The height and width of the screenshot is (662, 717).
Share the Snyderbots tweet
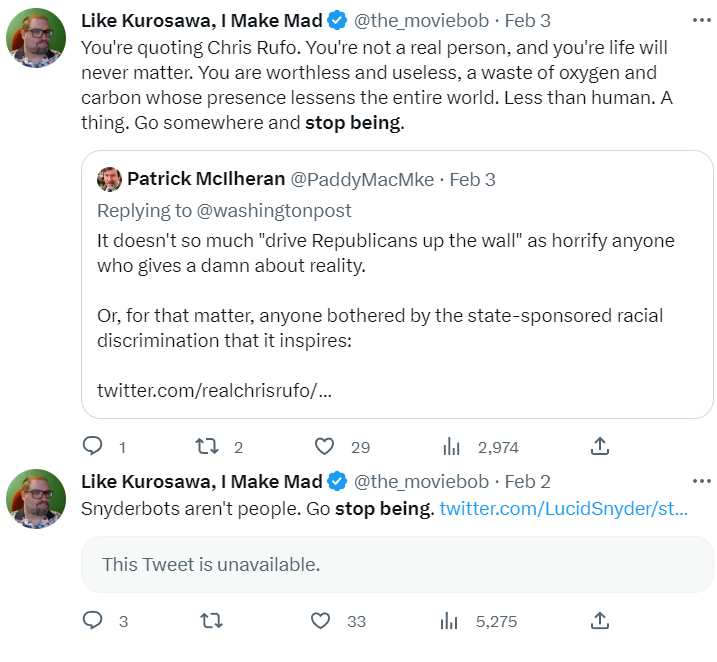(x=600, y=621)
